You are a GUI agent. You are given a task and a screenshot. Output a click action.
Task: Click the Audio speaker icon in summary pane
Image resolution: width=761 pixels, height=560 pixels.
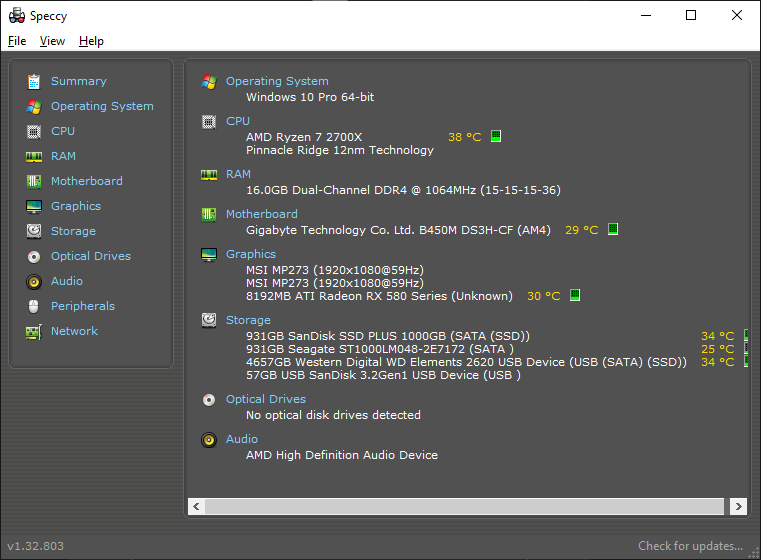[x=209, y=440]
